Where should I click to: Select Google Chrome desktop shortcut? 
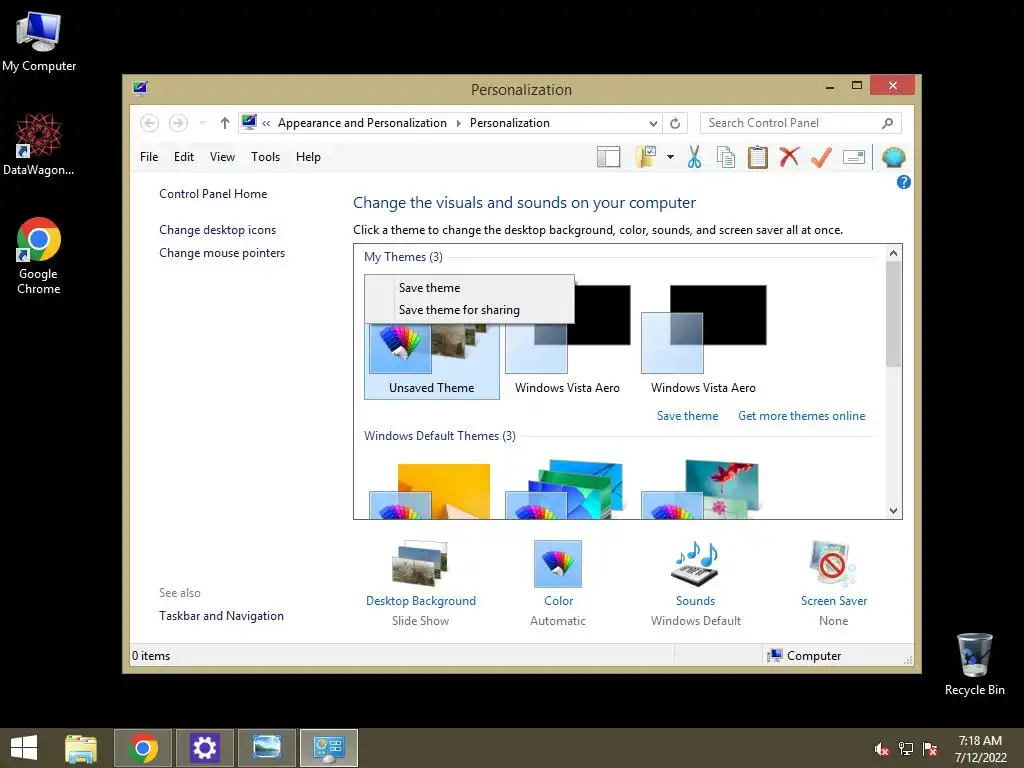[39, 256]
